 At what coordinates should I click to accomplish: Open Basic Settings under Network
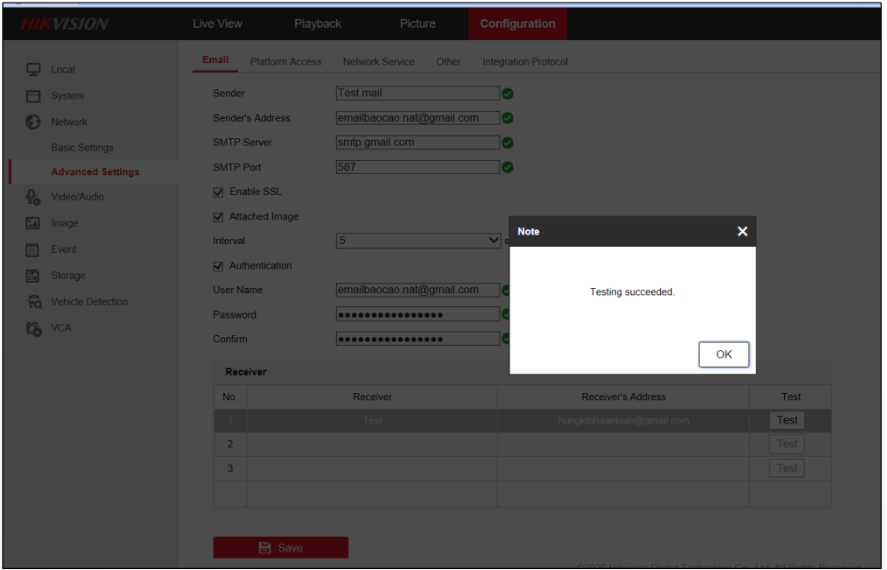click(x=82, y=148)
